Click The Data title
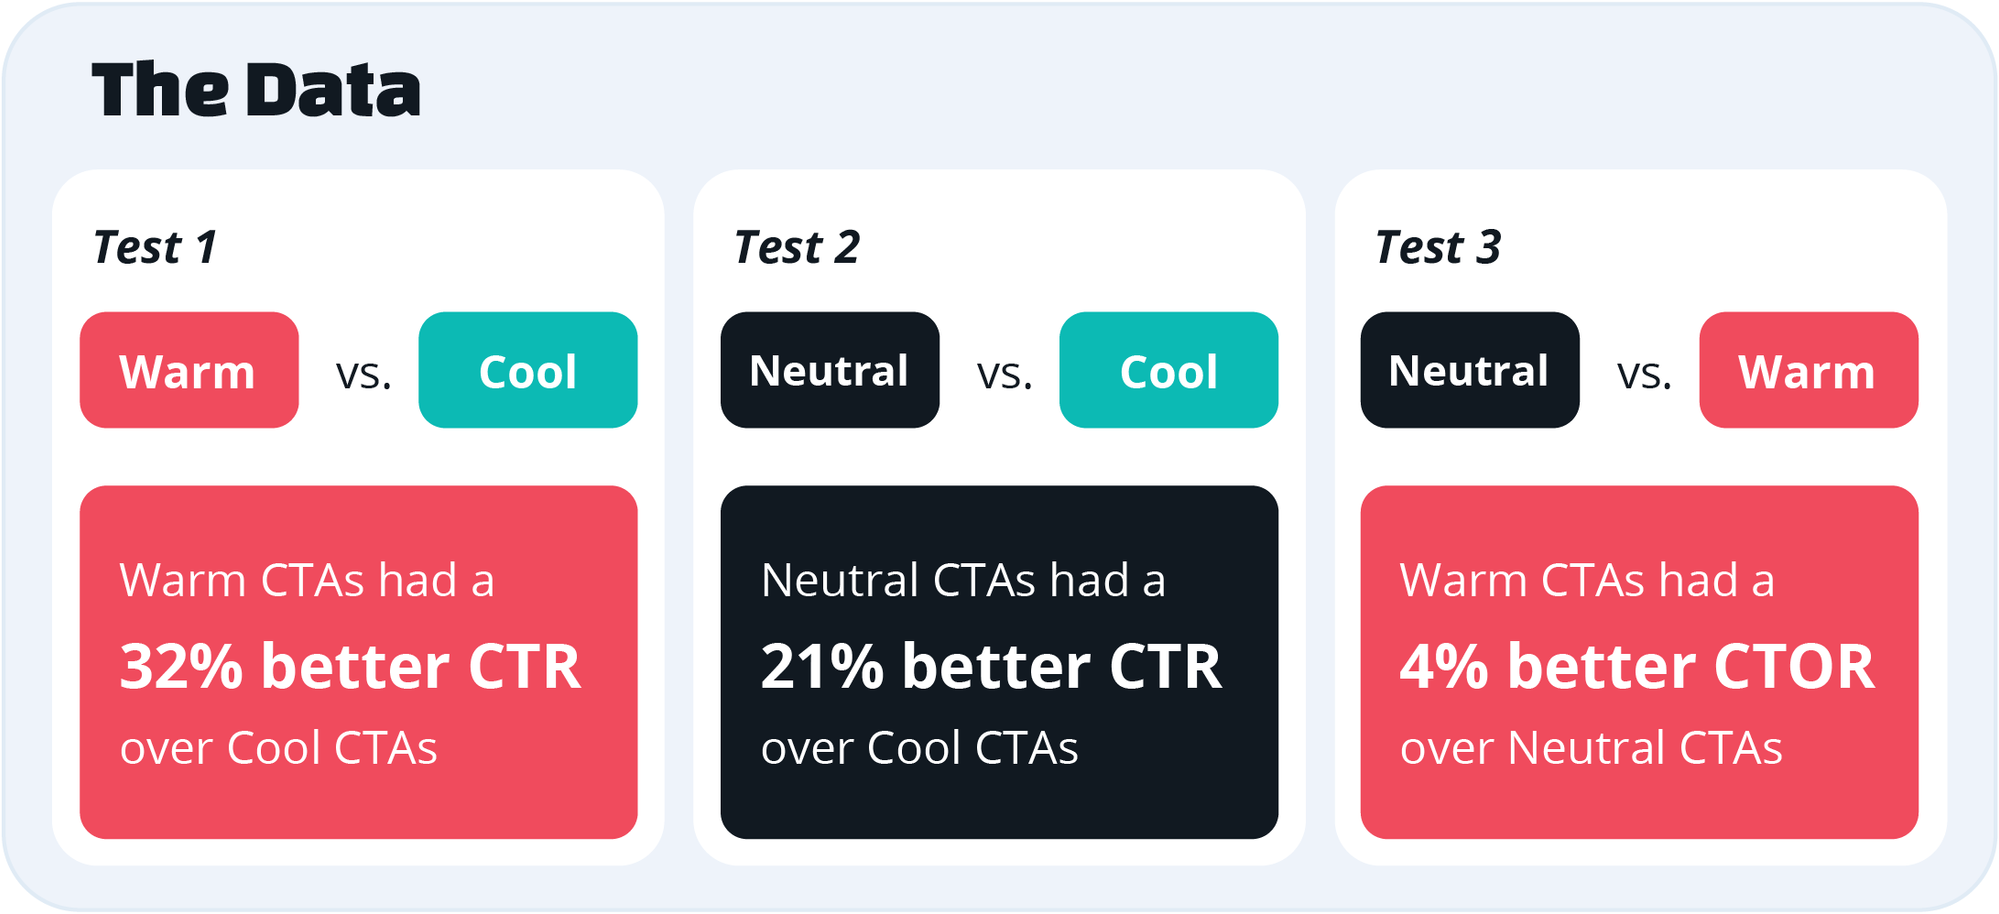 [x=256, y=90]
